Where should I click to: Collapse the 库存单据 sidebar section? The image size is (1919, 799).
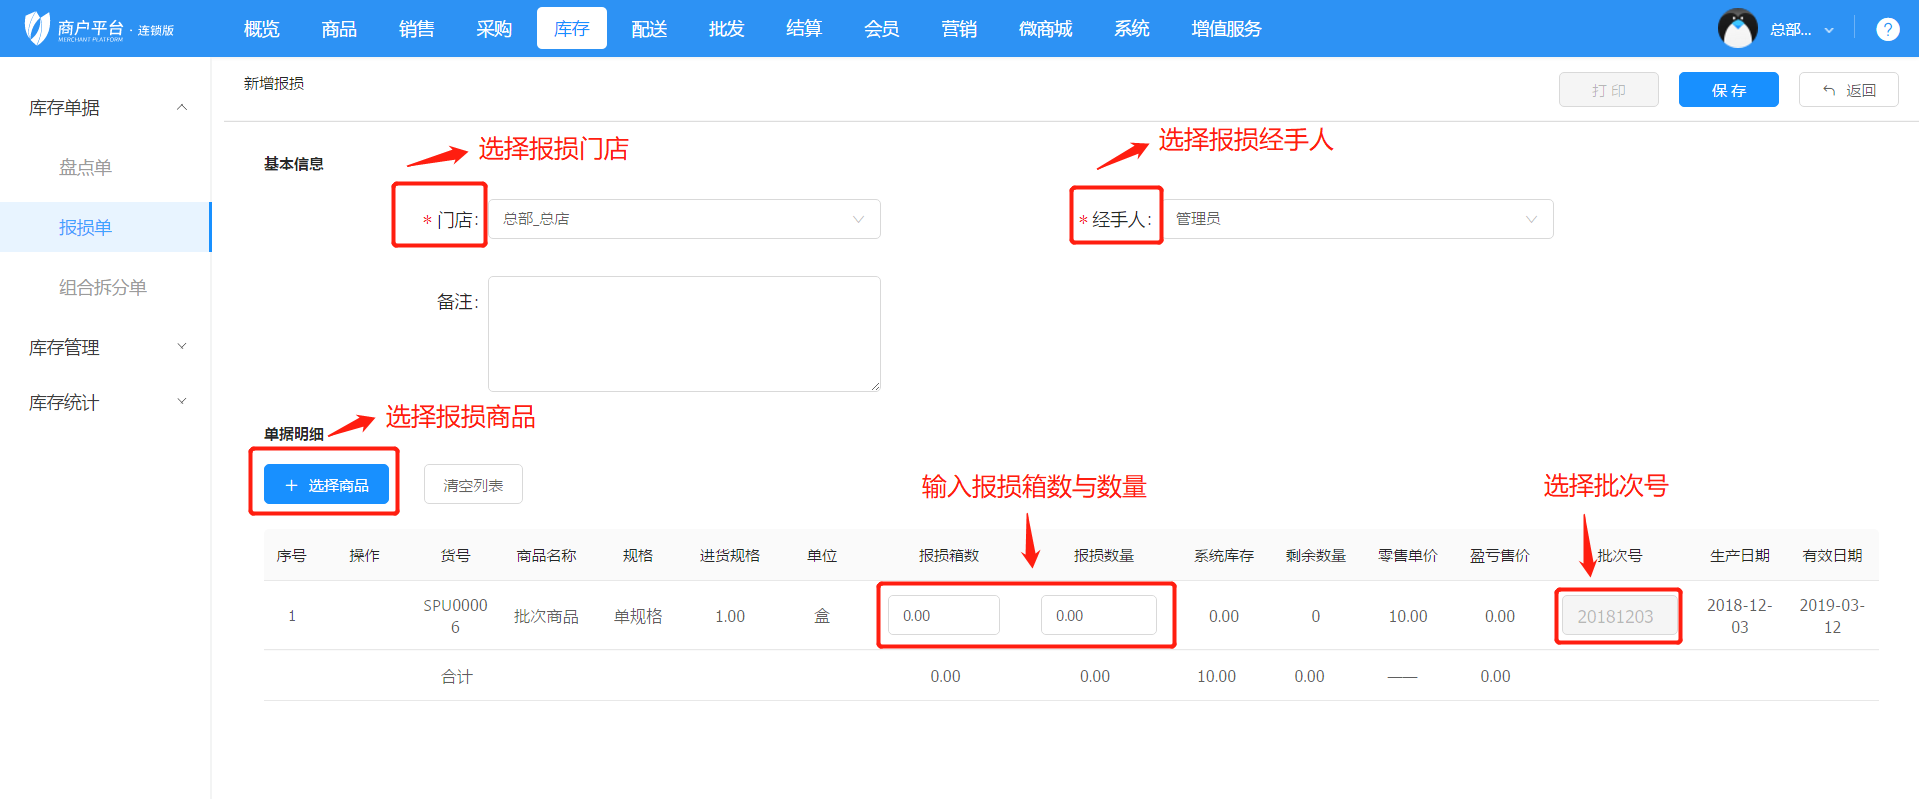(105, 107)
